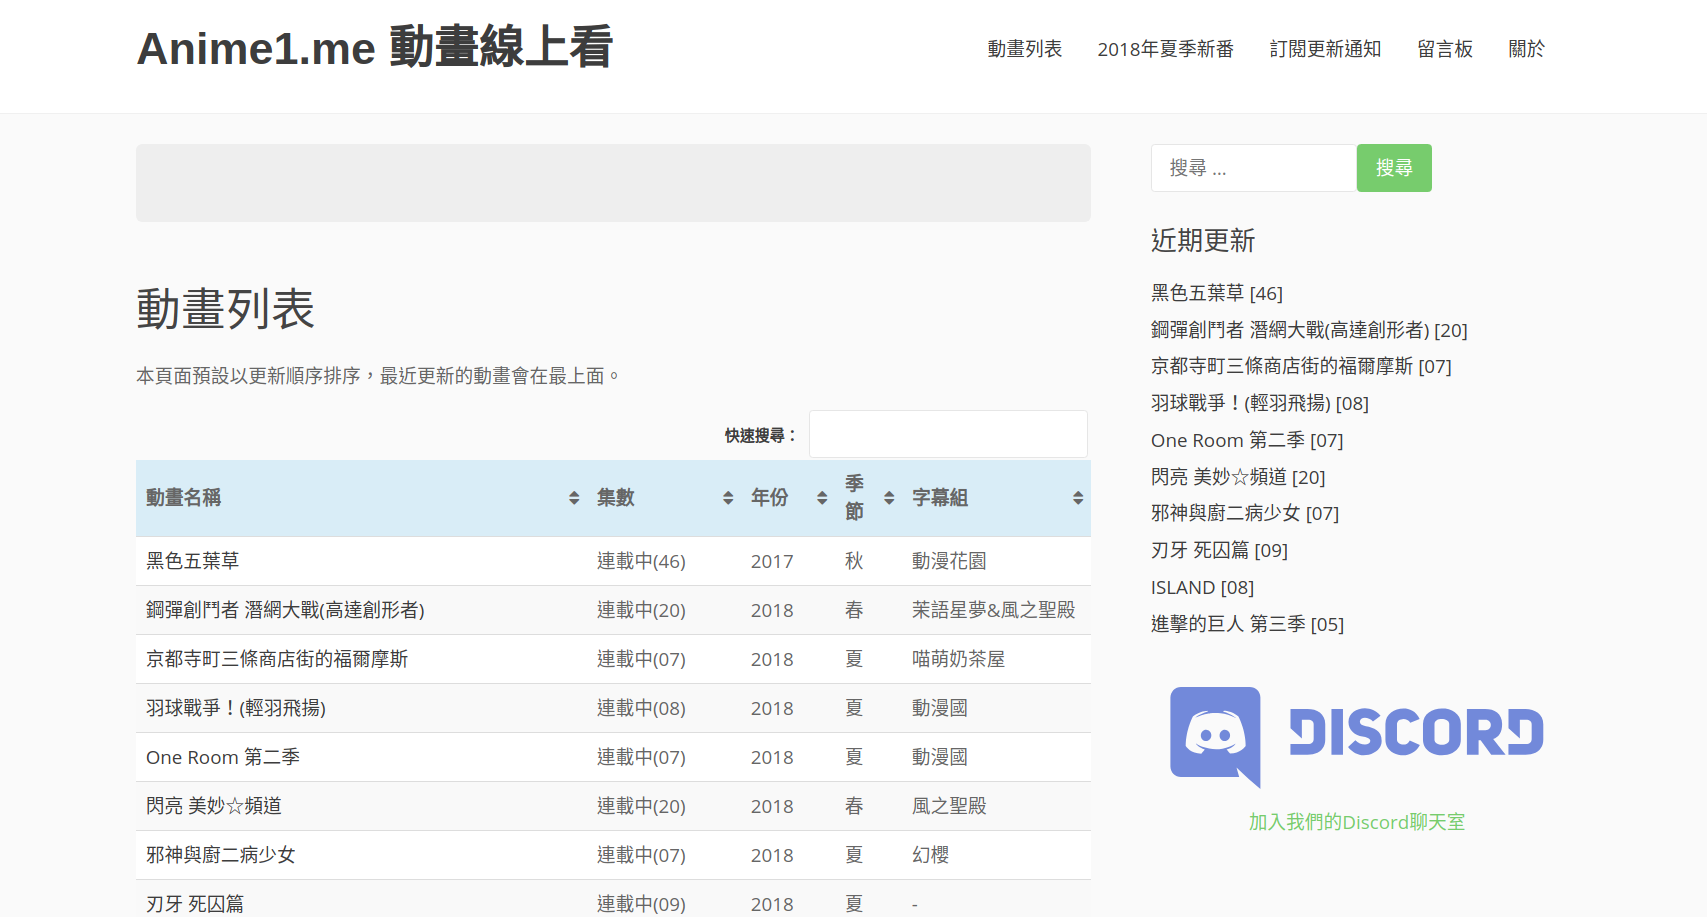Open ISLAND [08] from recent updates
Viewport: 1707px width, 917px height.
point(1202,587)
